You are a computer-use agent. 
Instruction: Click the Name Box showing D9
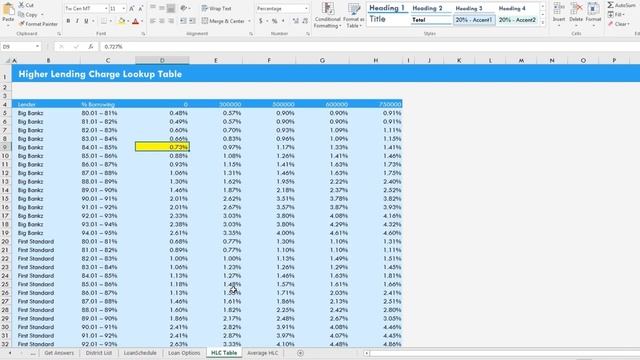(20, 47)
